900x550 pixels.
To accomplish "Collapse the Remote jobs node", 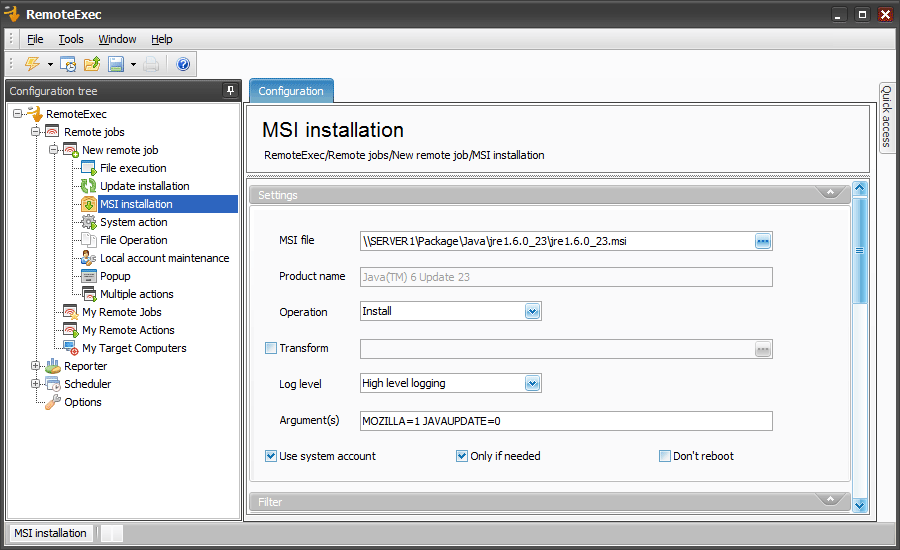I will (x=36, y=131).
